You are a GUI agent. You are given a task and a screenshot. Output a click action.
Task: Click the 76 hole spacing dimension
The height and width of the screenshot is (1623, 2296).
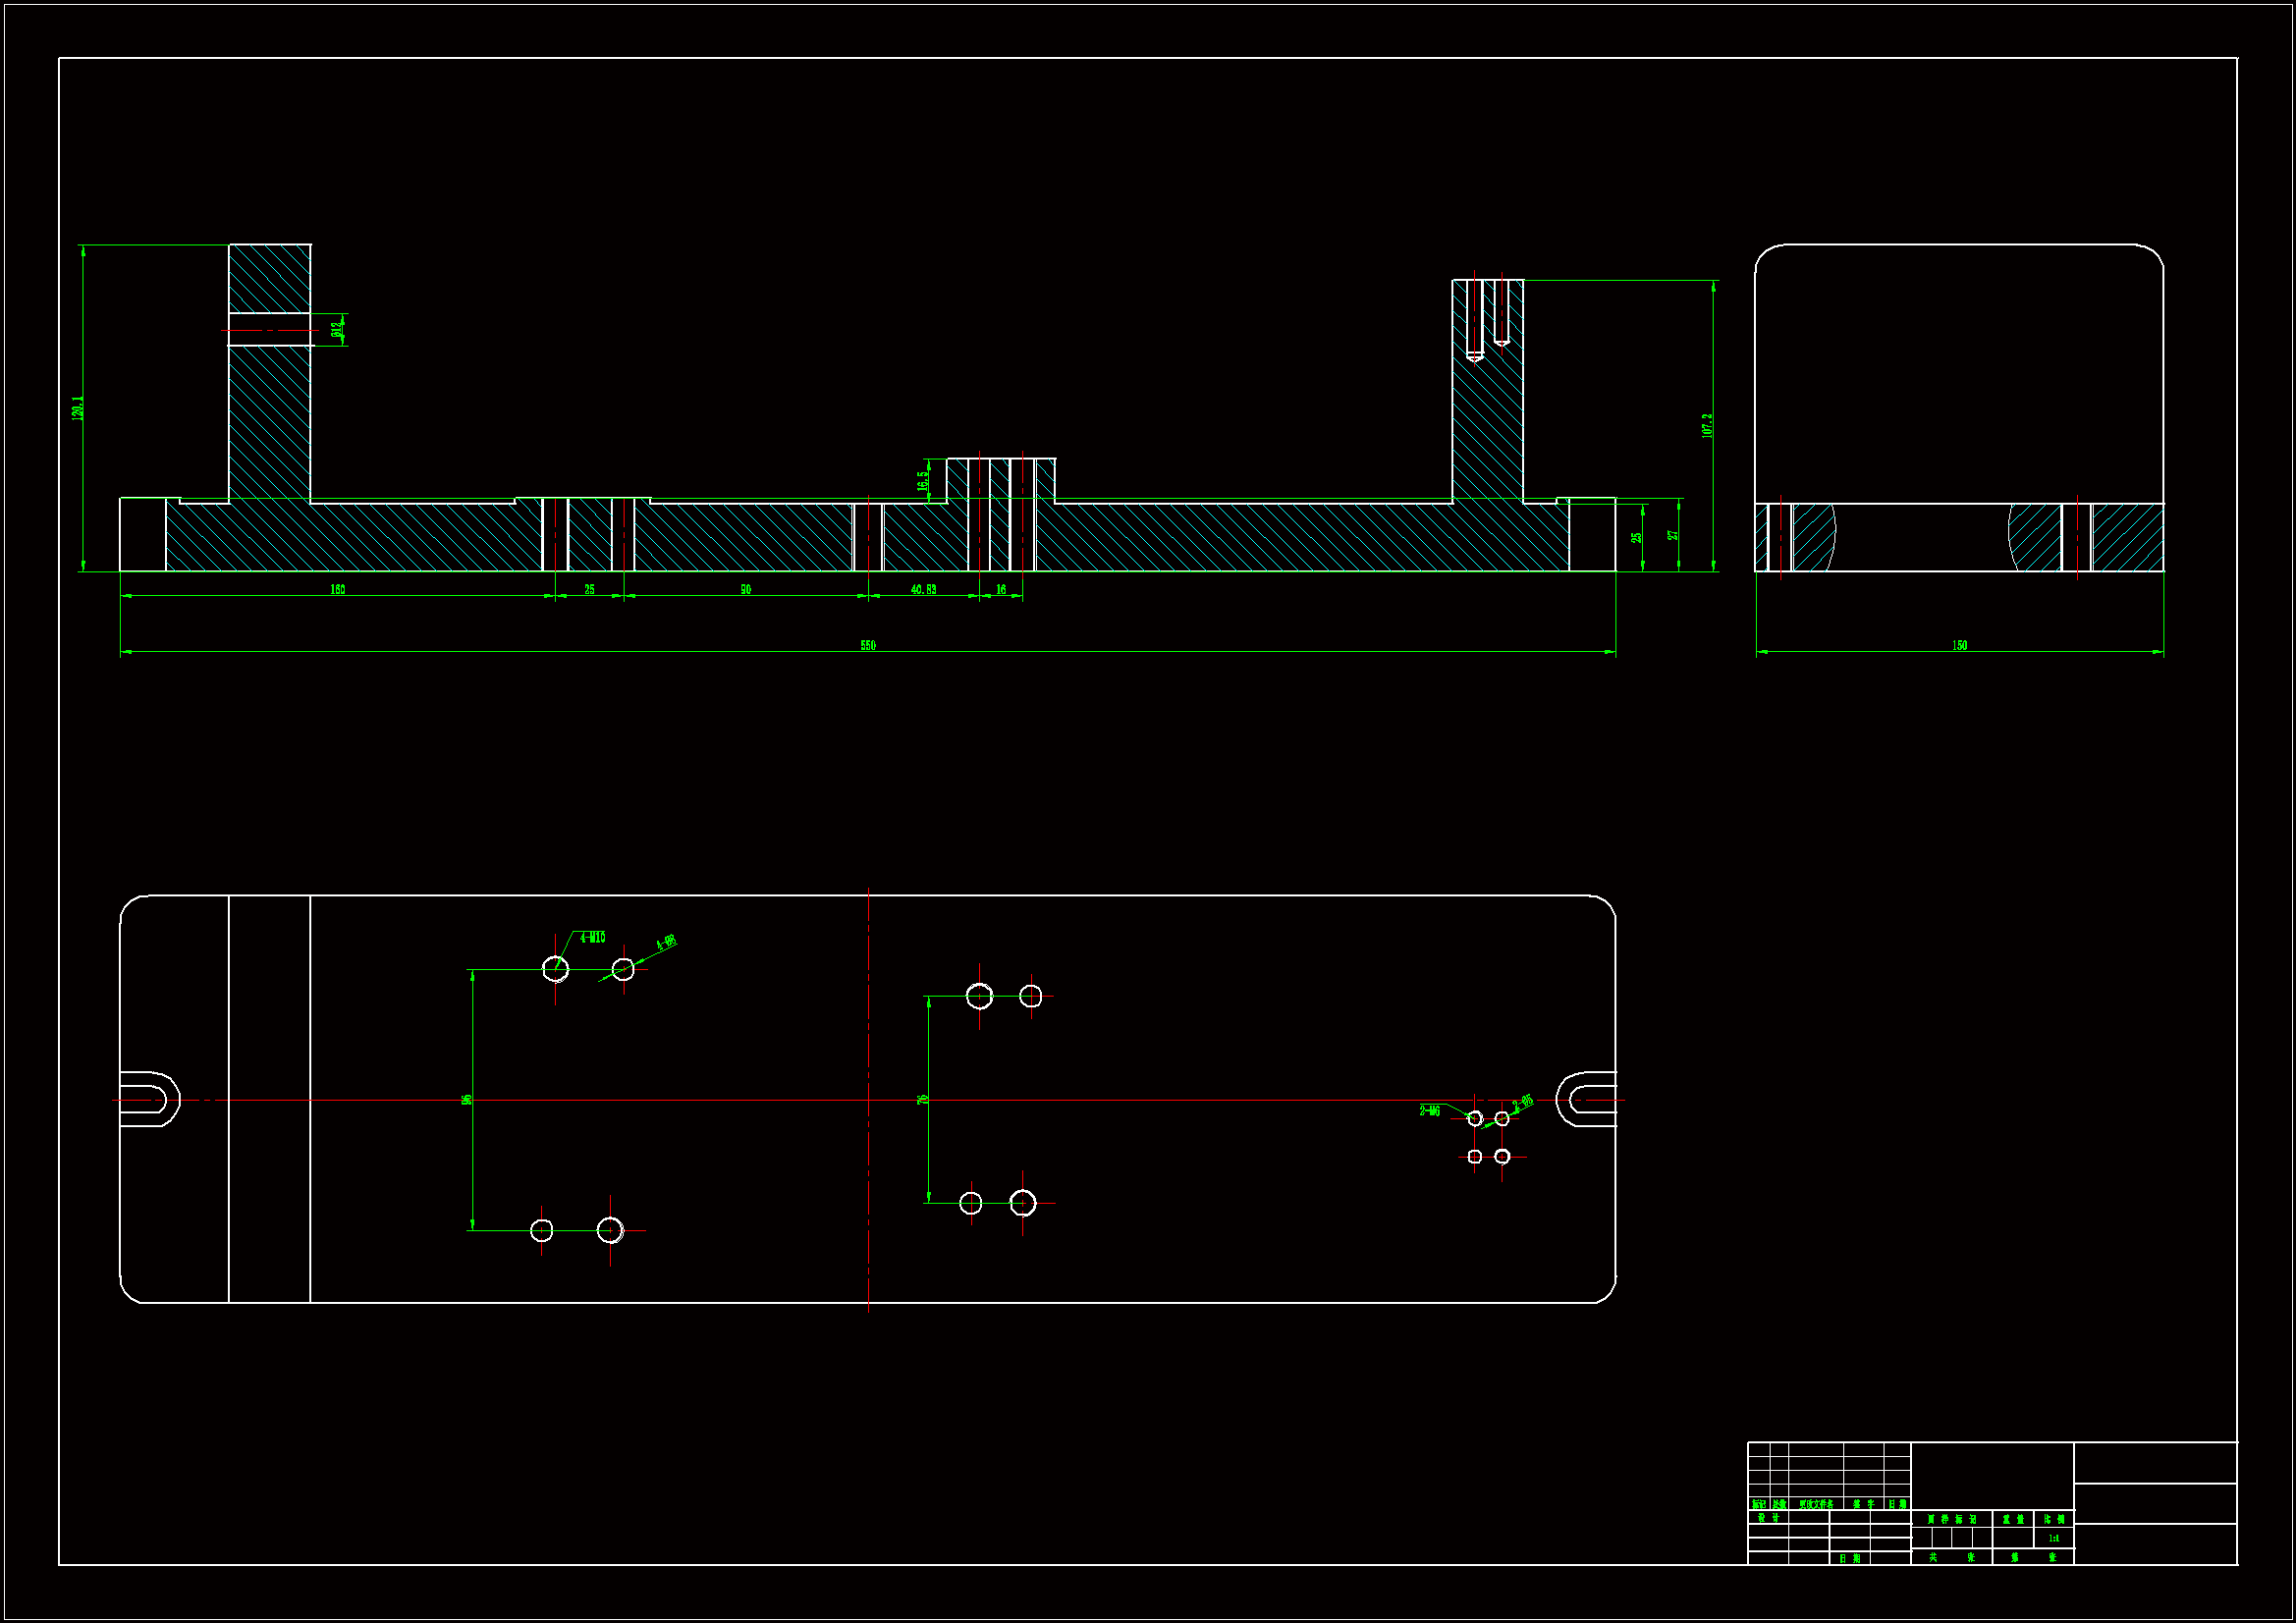pyautogui.click(x=923, y=1100)
